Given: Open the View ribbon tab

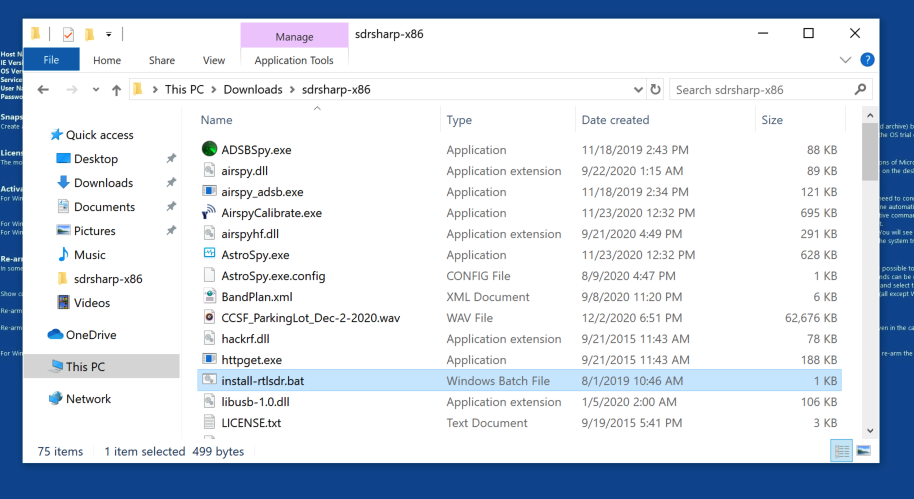Looking at the screenshot, I should [x=214, y=60].
